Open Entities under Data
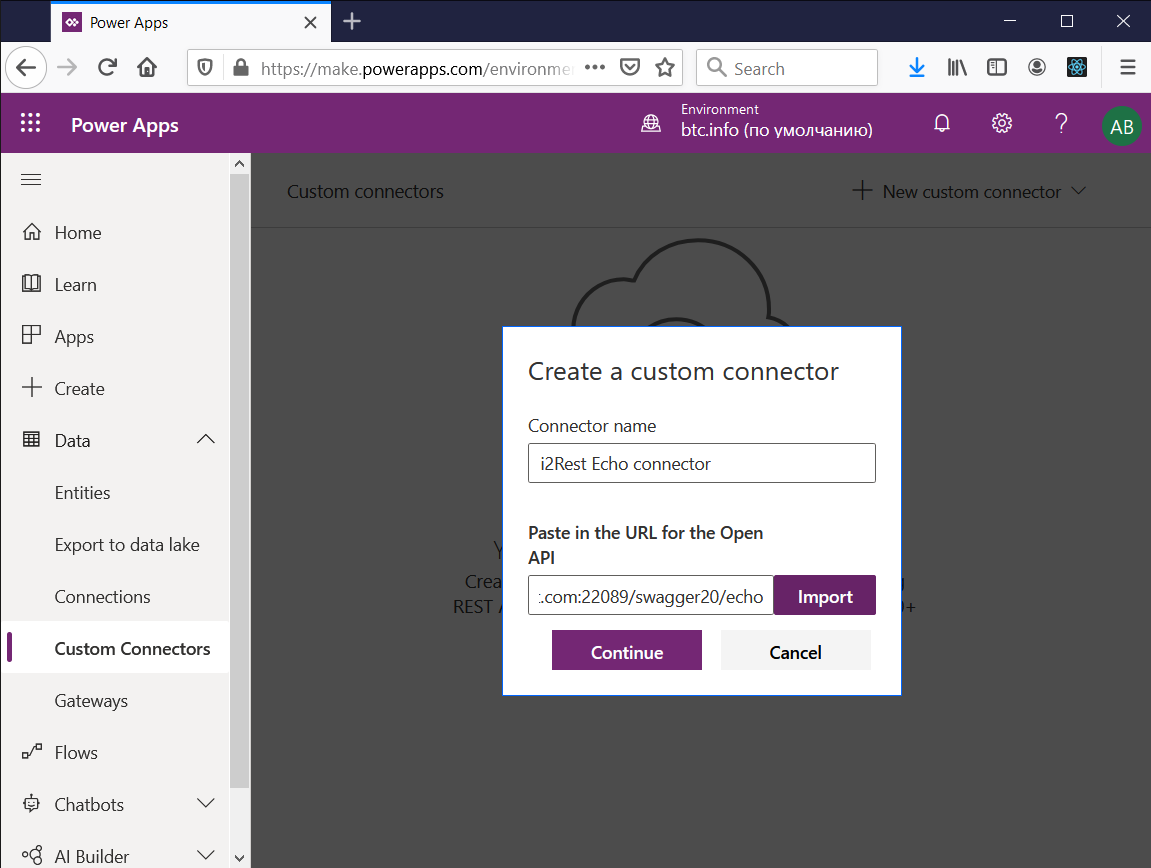The height and width of the screenshot is (868, 1151). (x=82, y=493)
